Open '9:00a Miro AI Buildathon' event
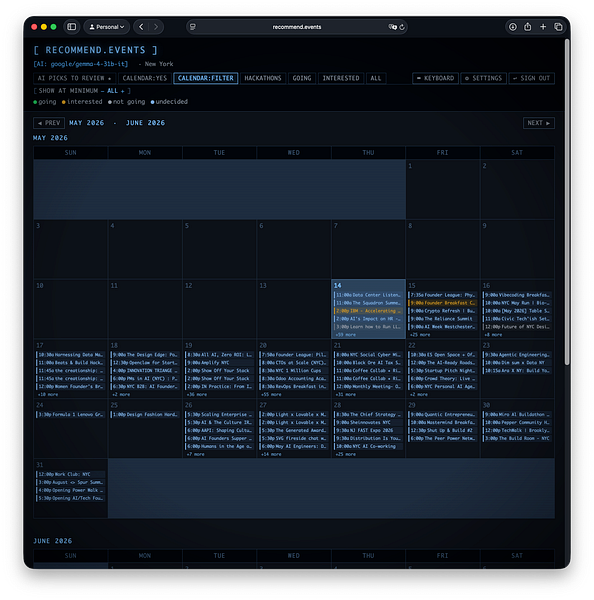Screen dimensions: 594x600 point(517,415)
